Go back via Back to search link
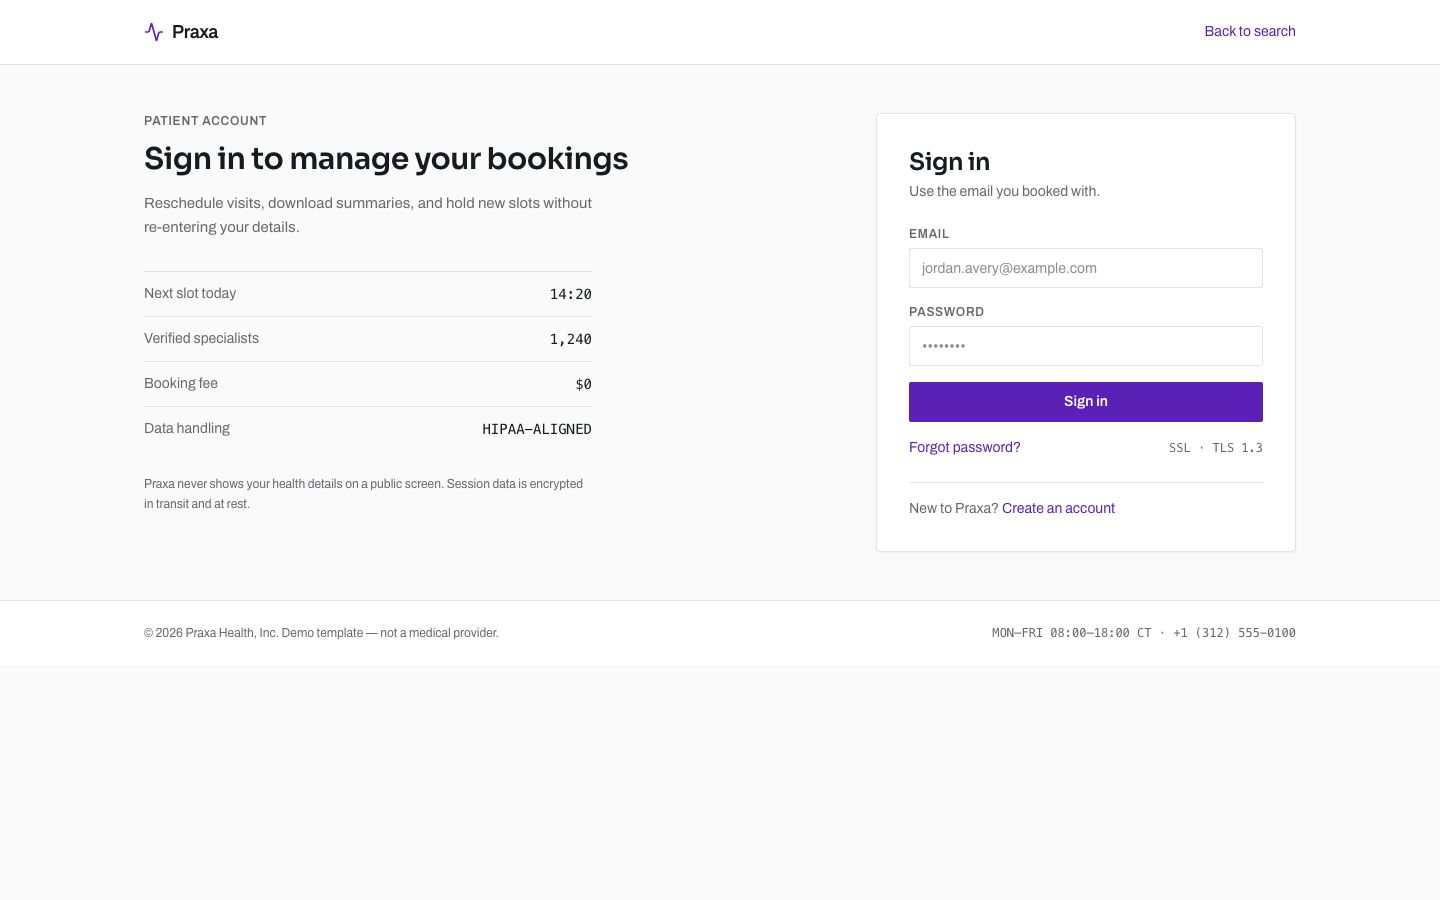Screen dimensions: 1440x900 [1250, 31]
